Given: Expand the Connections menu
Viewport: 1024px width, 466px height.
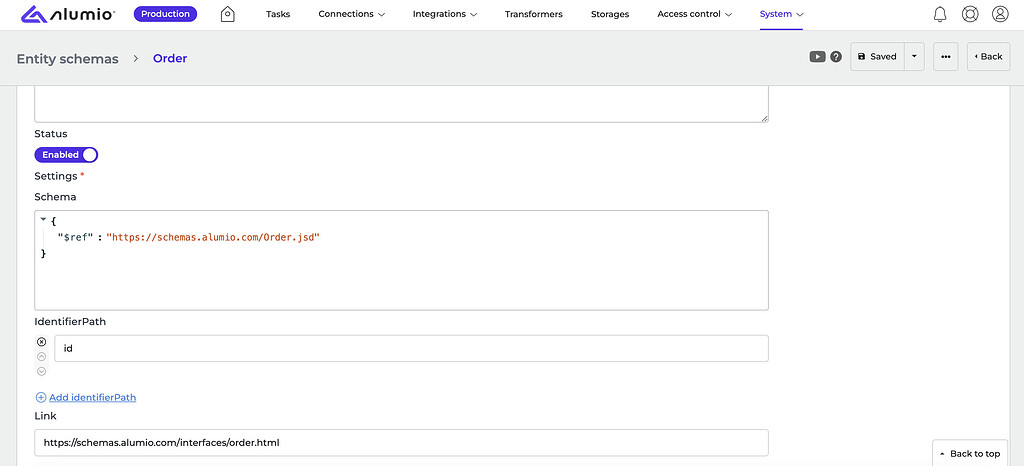Looking at the screenshot, I should click(x=352, y=14).
